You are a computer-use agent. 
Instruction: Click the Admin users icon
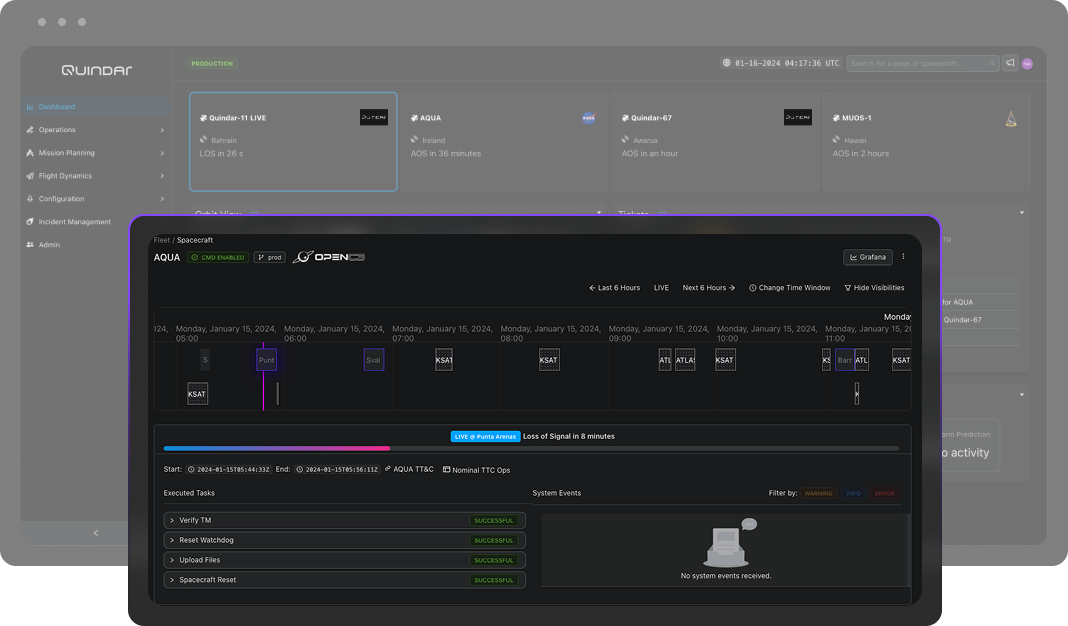(30, 245)
